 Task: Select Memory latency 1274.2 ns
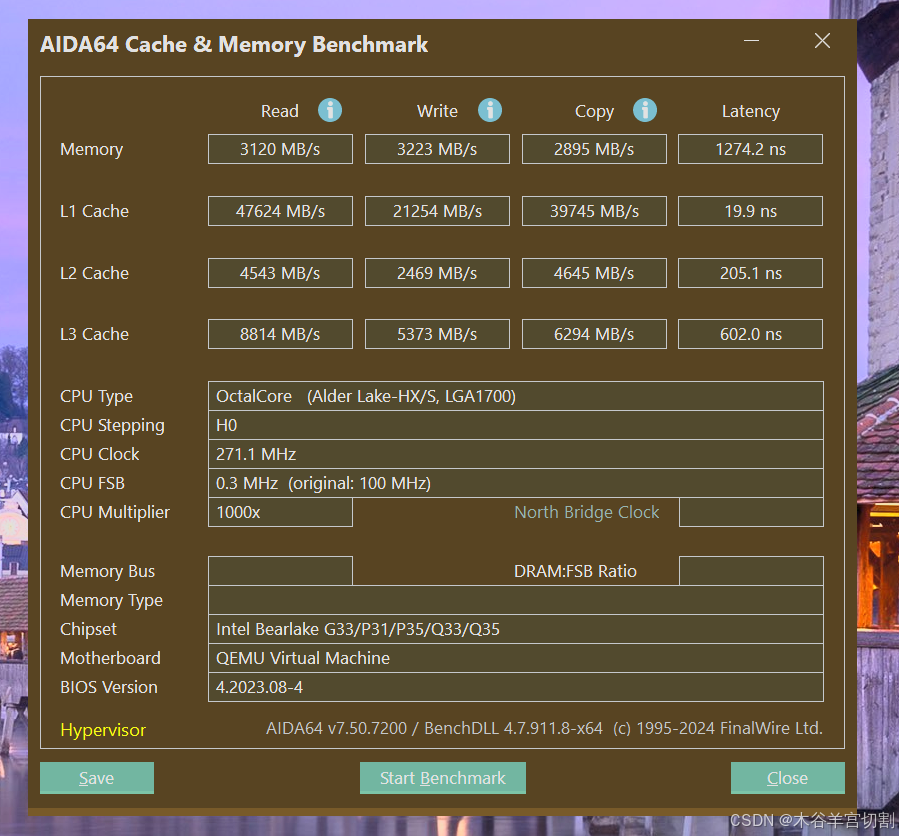tap(751, 149)
